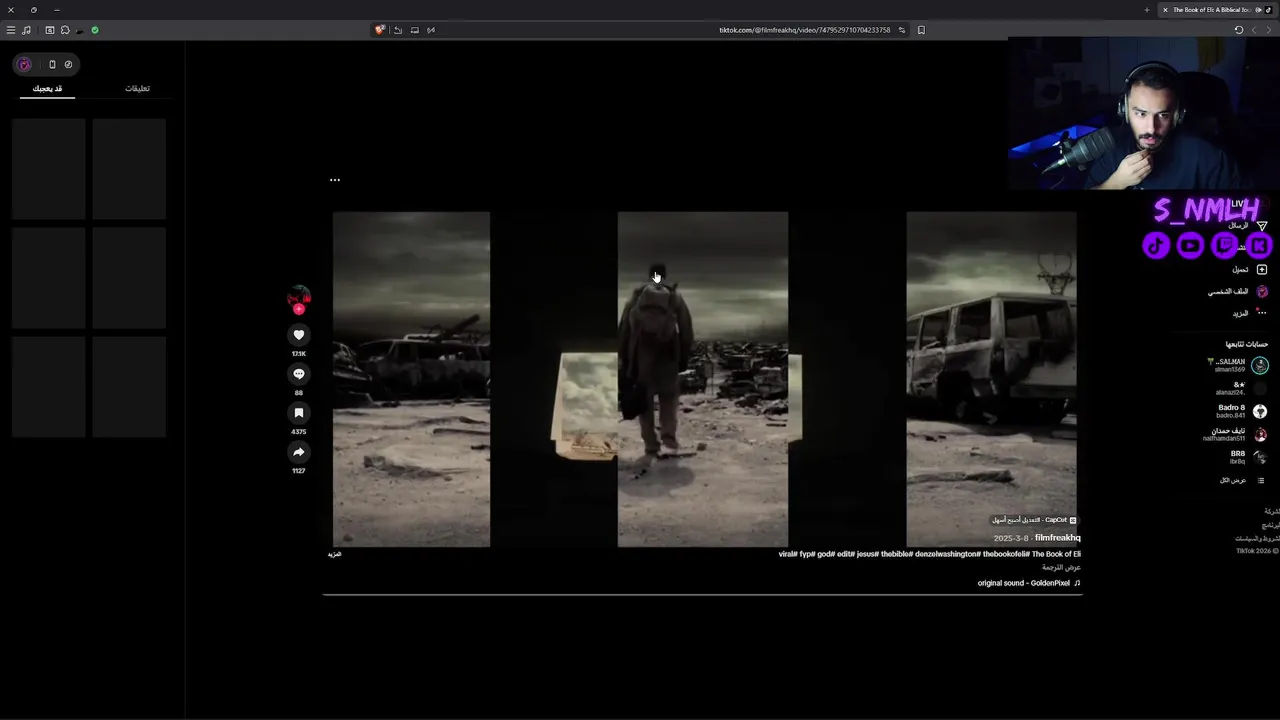The width and height of the screenshot is (1280, 720).
Task: Share video with the arrow icon
Action: [x=298, y=452]
